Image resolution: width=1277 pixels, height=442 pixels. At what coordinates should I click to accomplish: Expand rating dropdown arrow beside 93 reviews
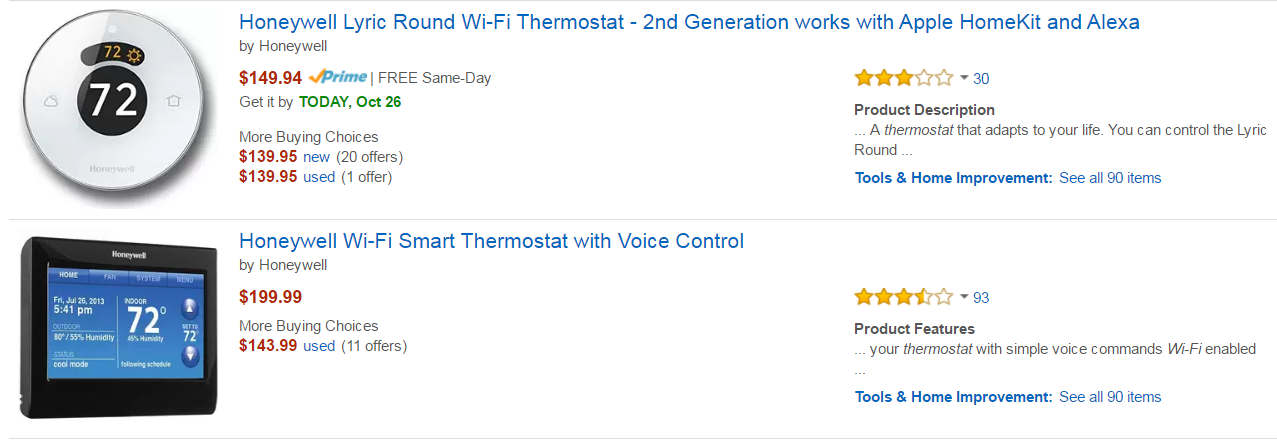point(964,297)
